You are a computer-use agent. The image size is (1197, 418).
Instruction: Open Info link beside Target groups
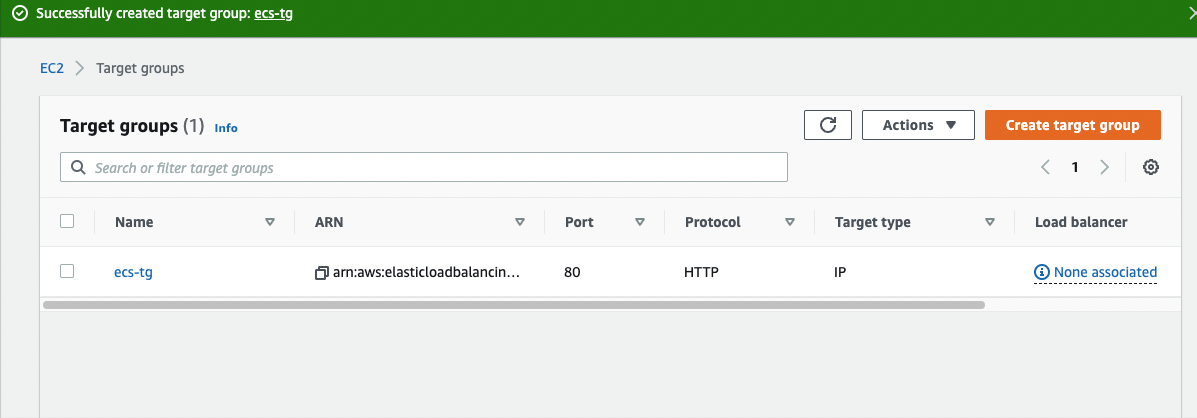click(x=226, y=128)
